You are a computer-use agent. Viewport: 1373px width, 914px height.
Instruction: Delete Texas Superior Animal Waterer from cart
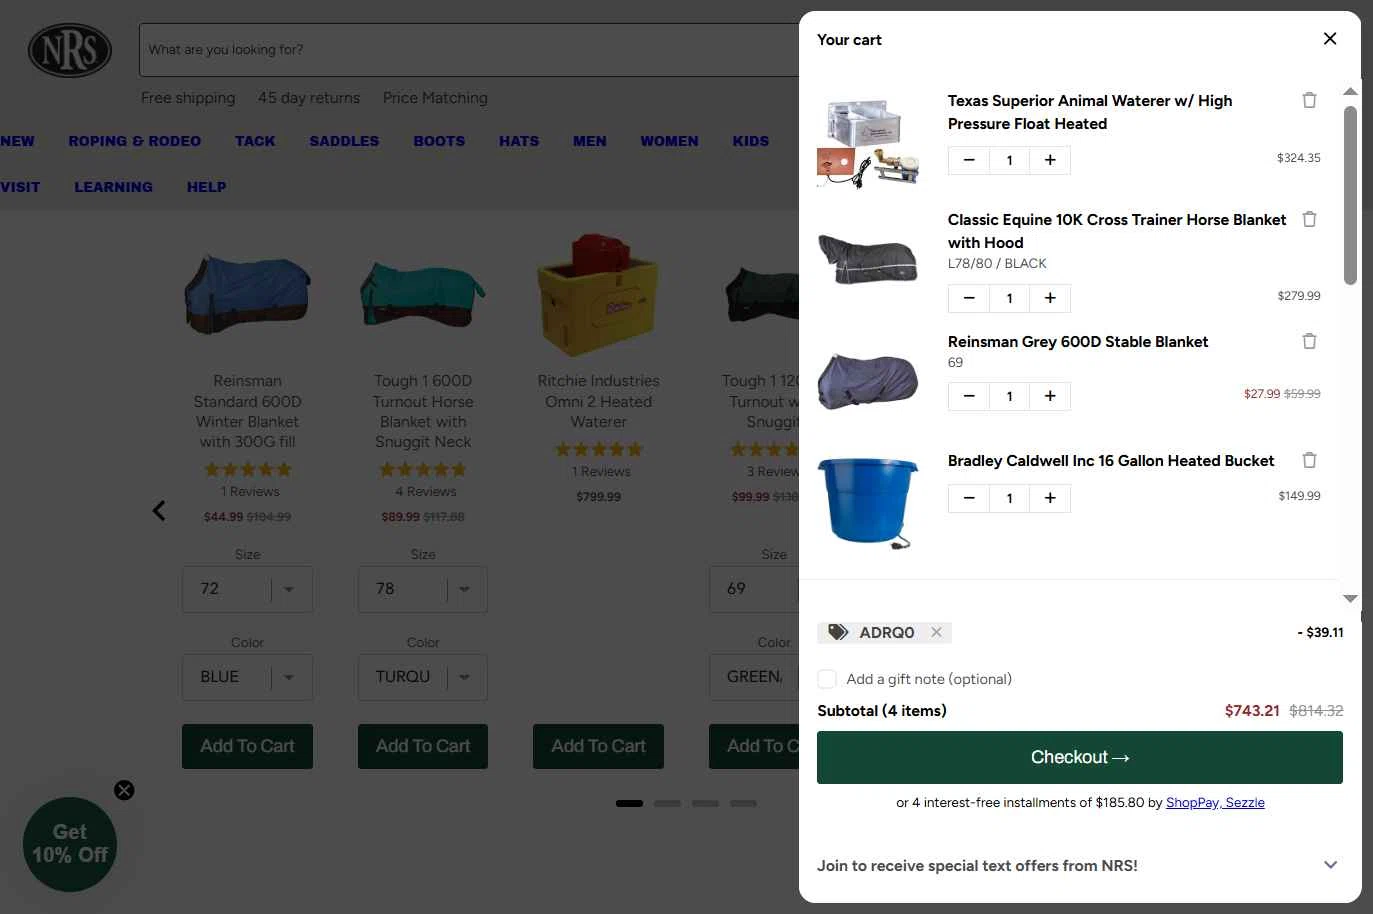(x=1309, y=100)
